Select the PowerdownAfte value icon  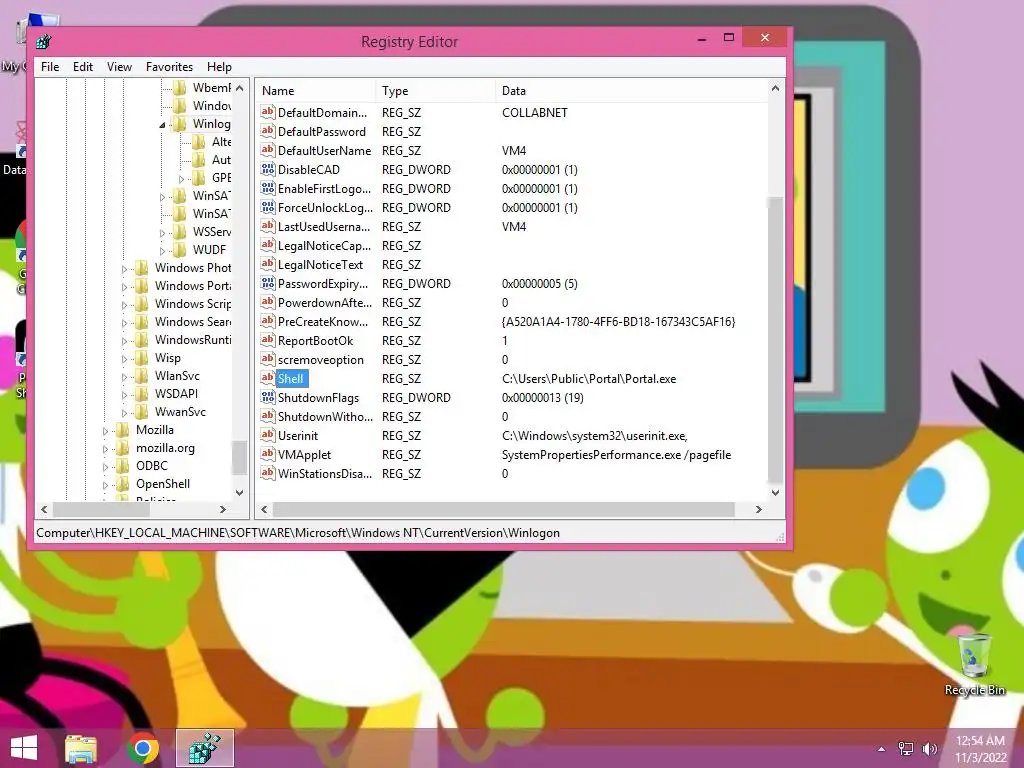(268, 302)
